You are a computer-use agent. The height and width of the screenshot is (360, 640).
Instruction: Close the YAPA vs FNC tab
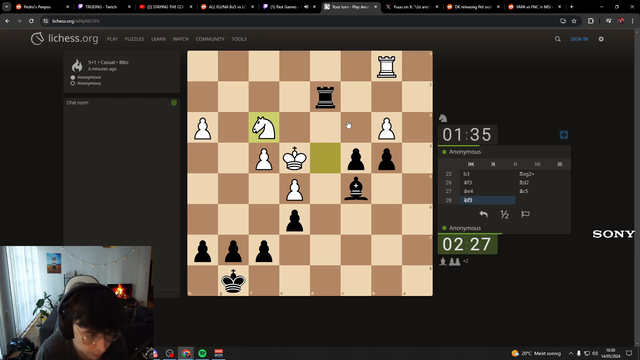[x=560, y=7]
